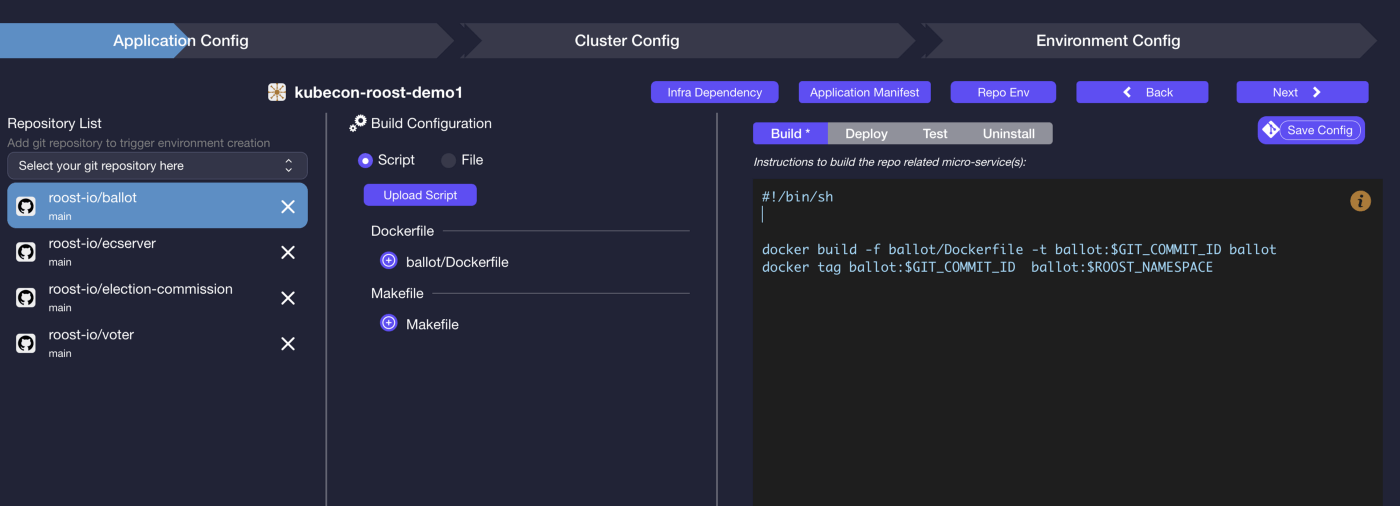
Task: Switch to the Uninstall tab
Action: [x=1008, y=133]
